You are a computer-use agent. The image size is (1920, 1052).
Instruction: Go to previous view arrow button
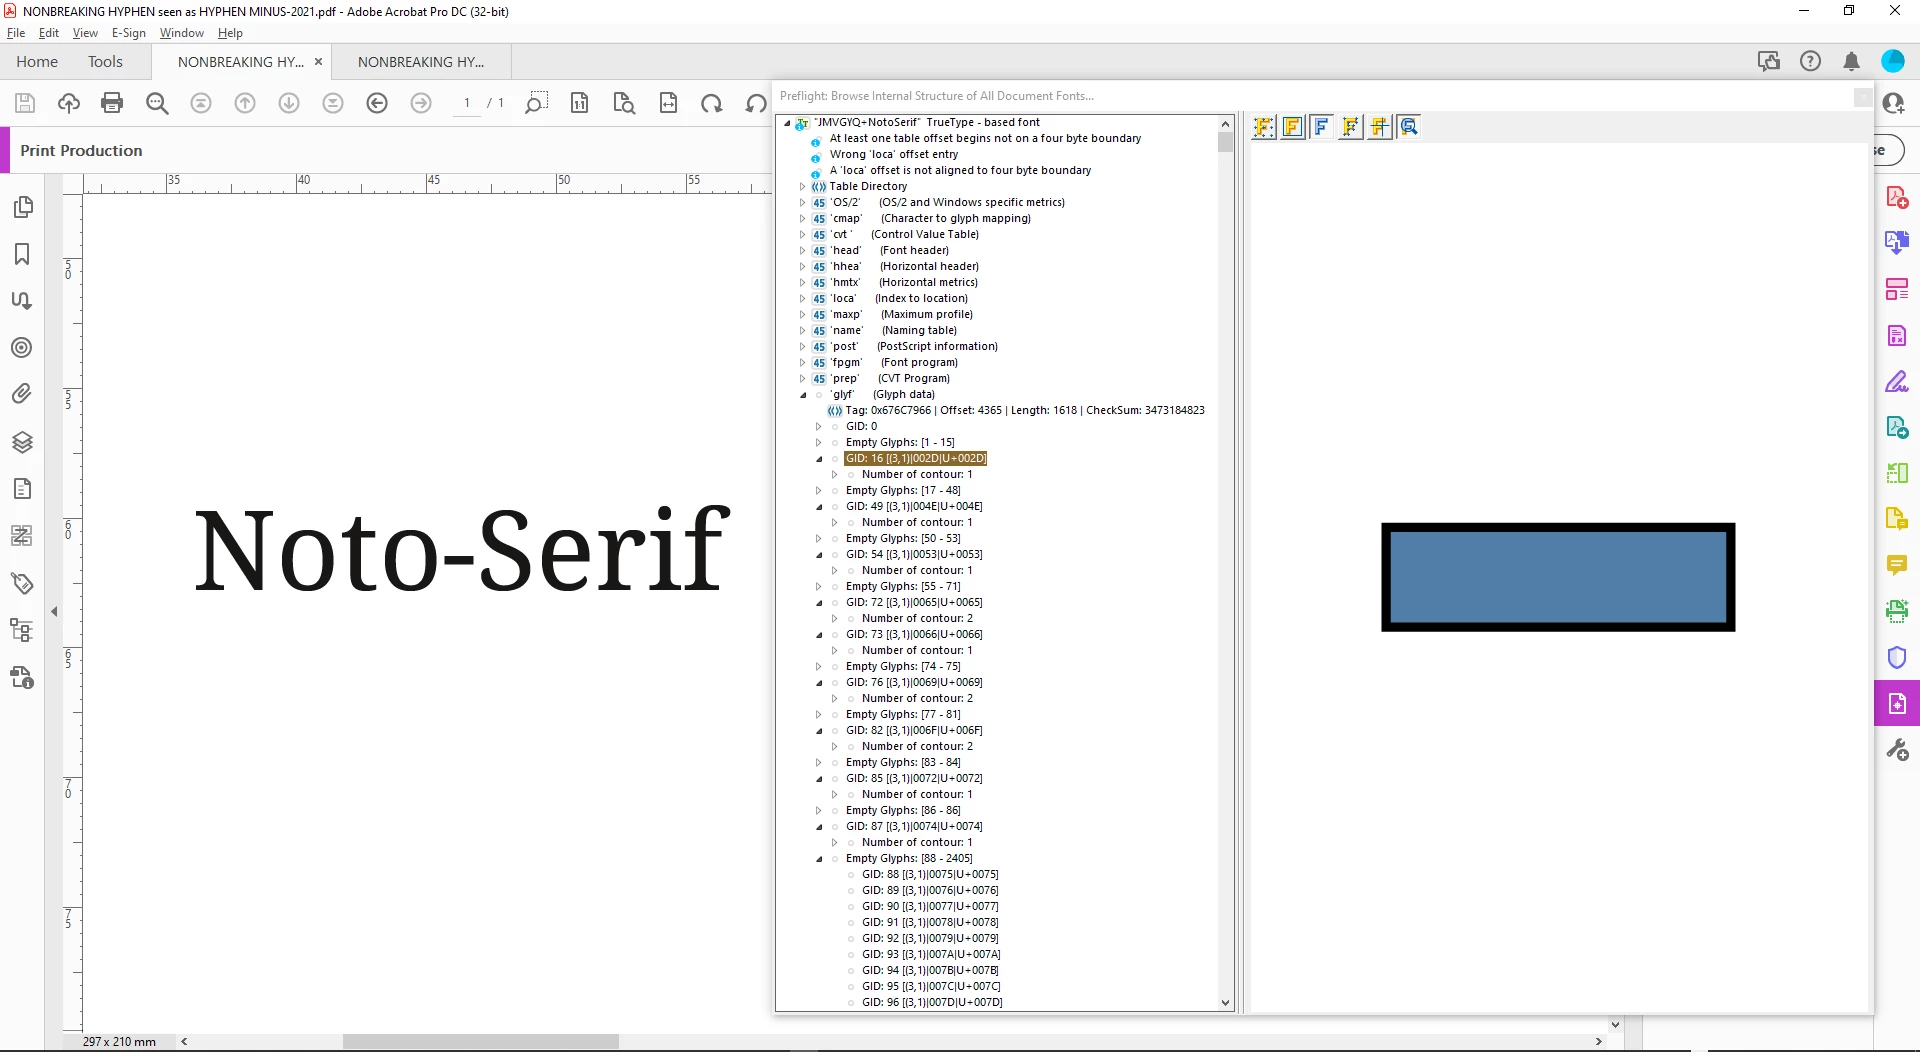pyautogui.click(x=377, y=103)
